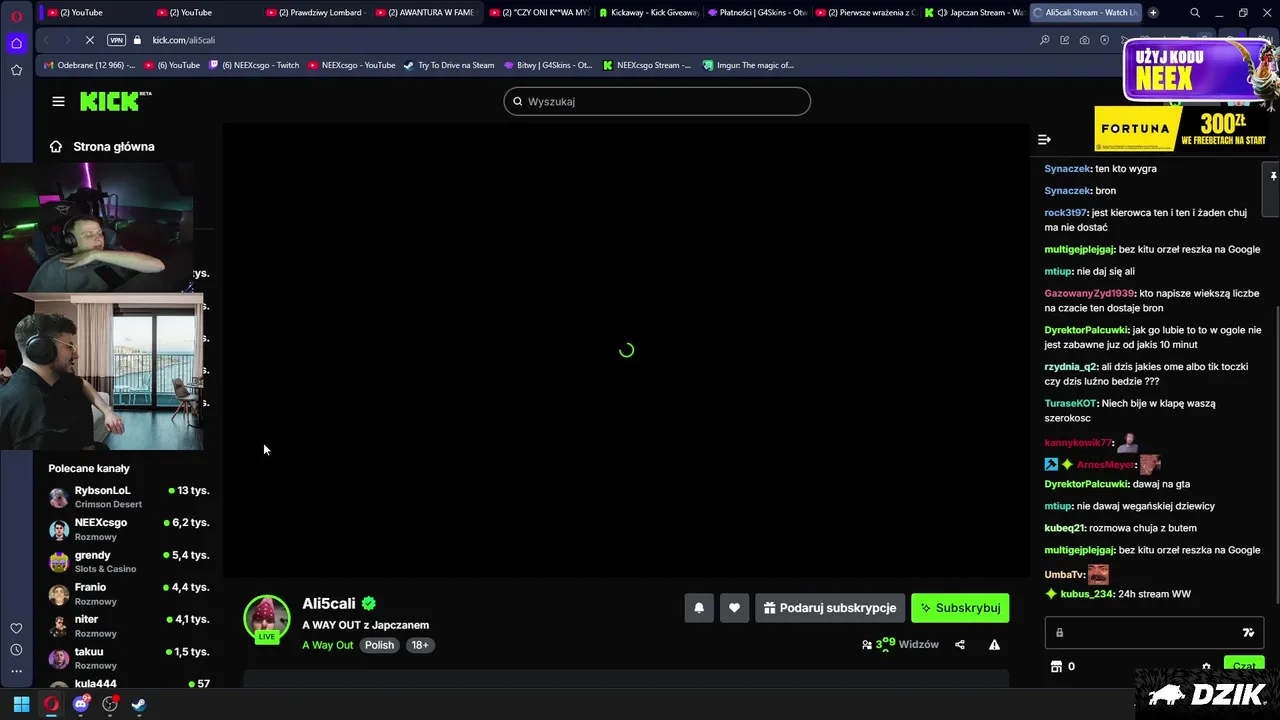Click Podaruj subskrypcje button
The width and height of the screenshot is (1280, 720).
point(830,608)
